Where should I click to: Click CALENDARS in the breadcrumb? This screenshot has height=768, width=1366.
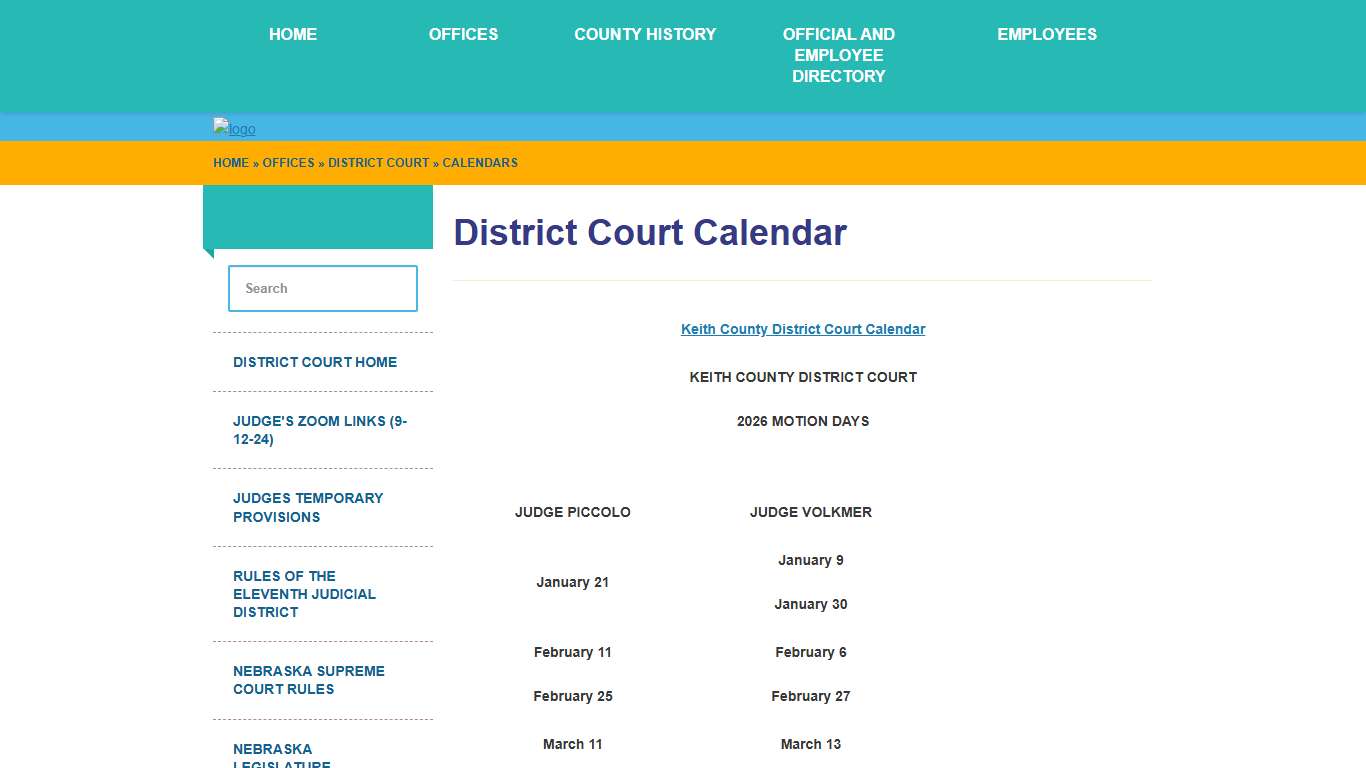[480, 163]
